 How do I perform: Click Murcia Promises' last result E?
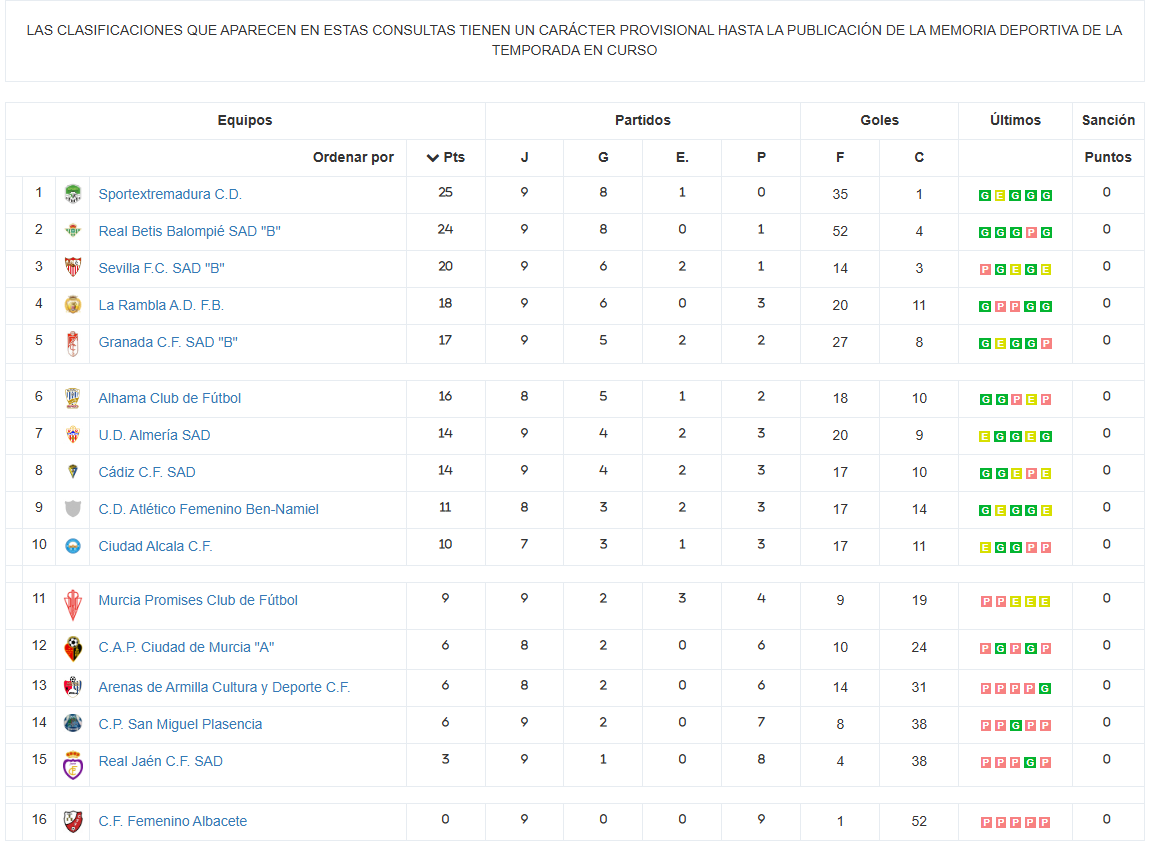point(1045,602)
